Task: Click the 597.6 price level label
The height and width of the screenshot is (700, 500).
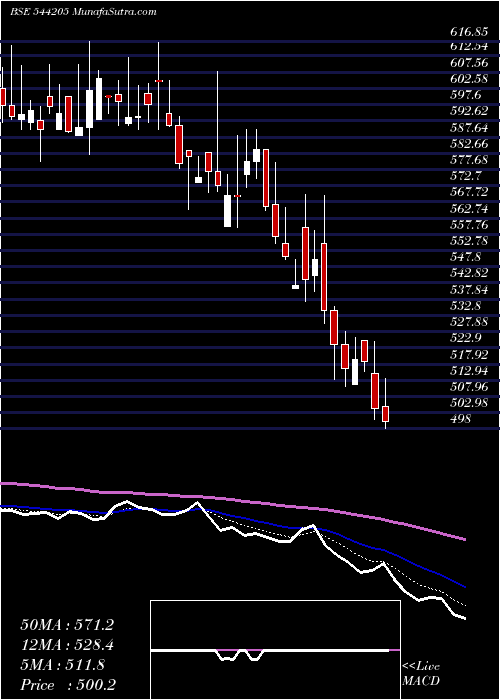Action: 464,95
